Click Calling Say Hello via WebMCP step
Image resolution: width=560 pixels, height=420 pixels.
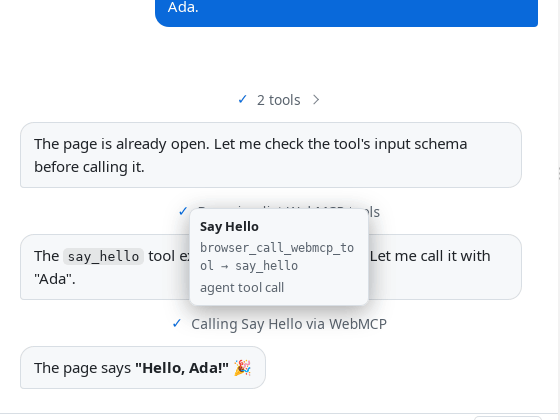point(289,324)
